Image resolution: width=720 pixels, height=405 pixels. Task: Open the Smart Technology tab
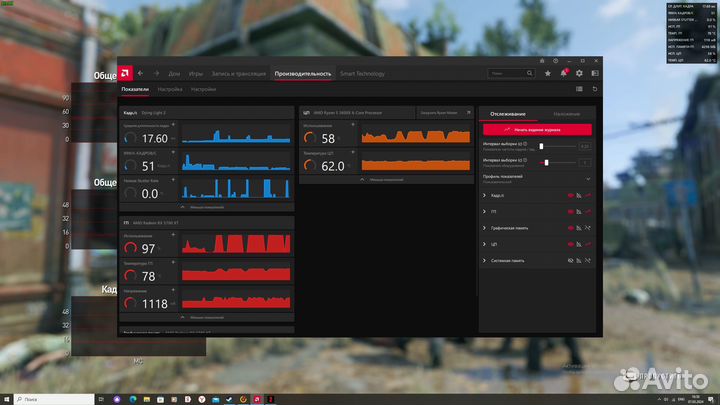pos(362,73)
